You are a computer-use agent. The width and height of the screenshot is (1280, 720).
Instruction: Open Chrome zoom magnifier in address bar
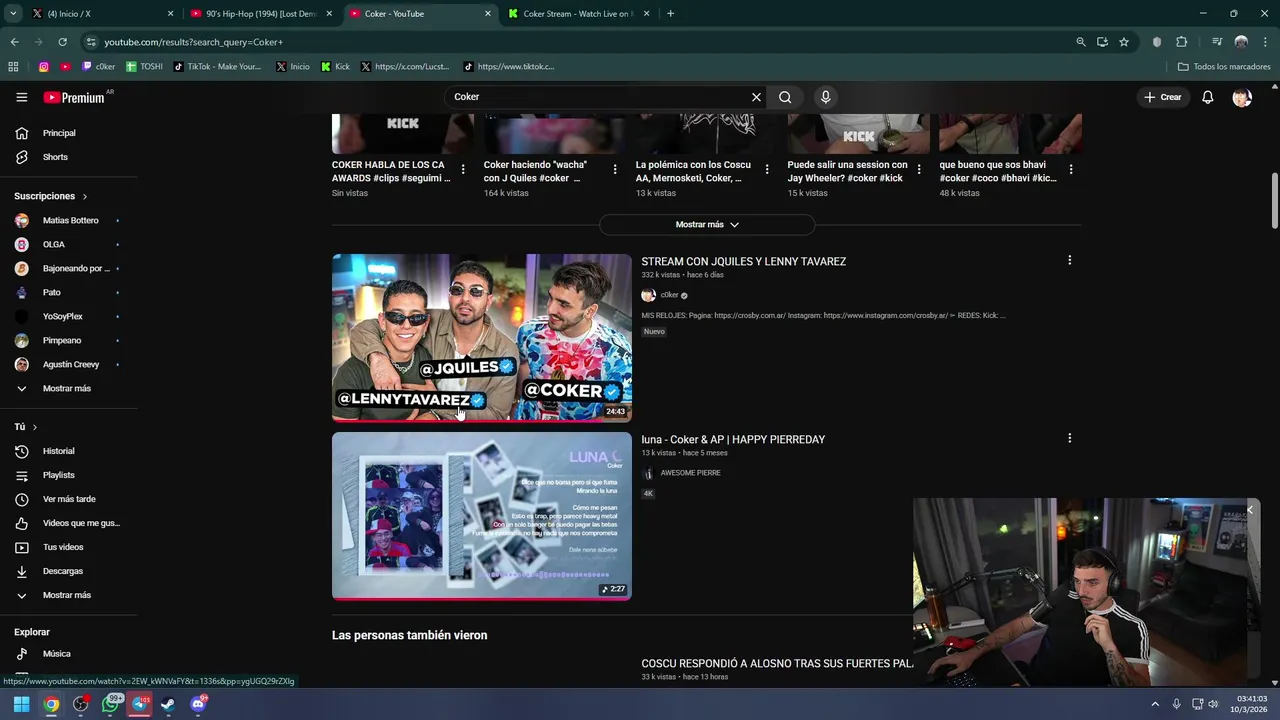pyautogui.click(x=1081, y=42)
